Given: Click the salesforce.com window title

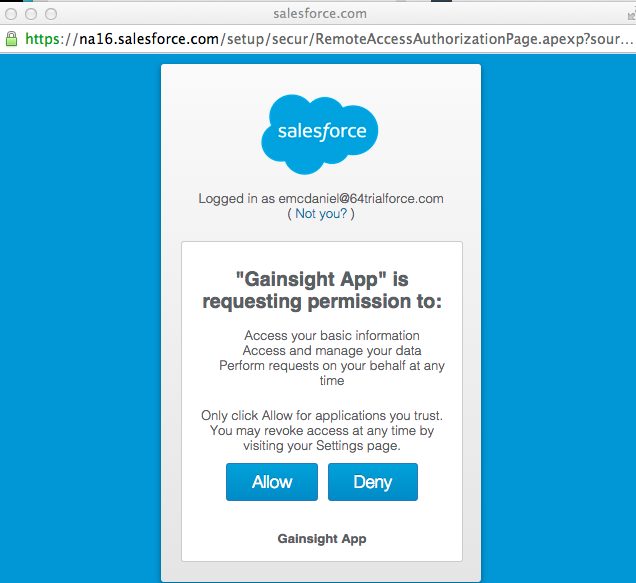Looking at the screenshot, I should tap(320, 14).
